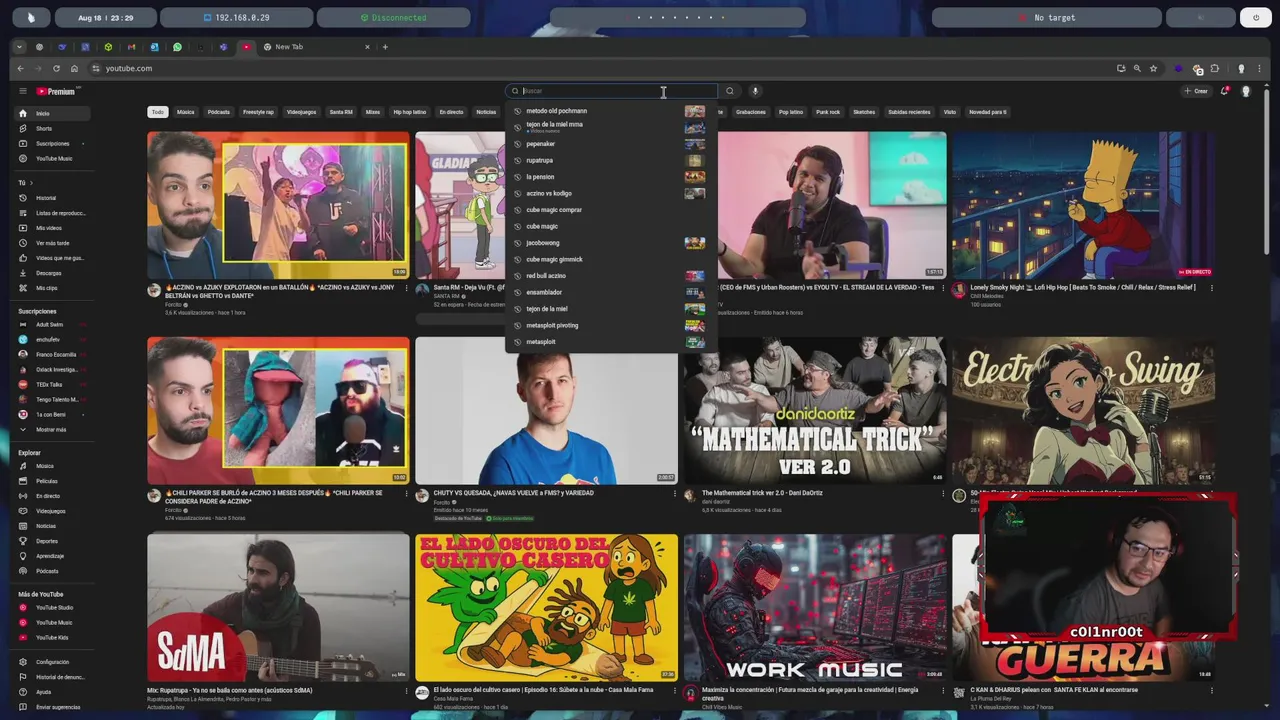Open Películas in Explorar
The height and width of the screenshot is (720, 1280).
point(50,481)
